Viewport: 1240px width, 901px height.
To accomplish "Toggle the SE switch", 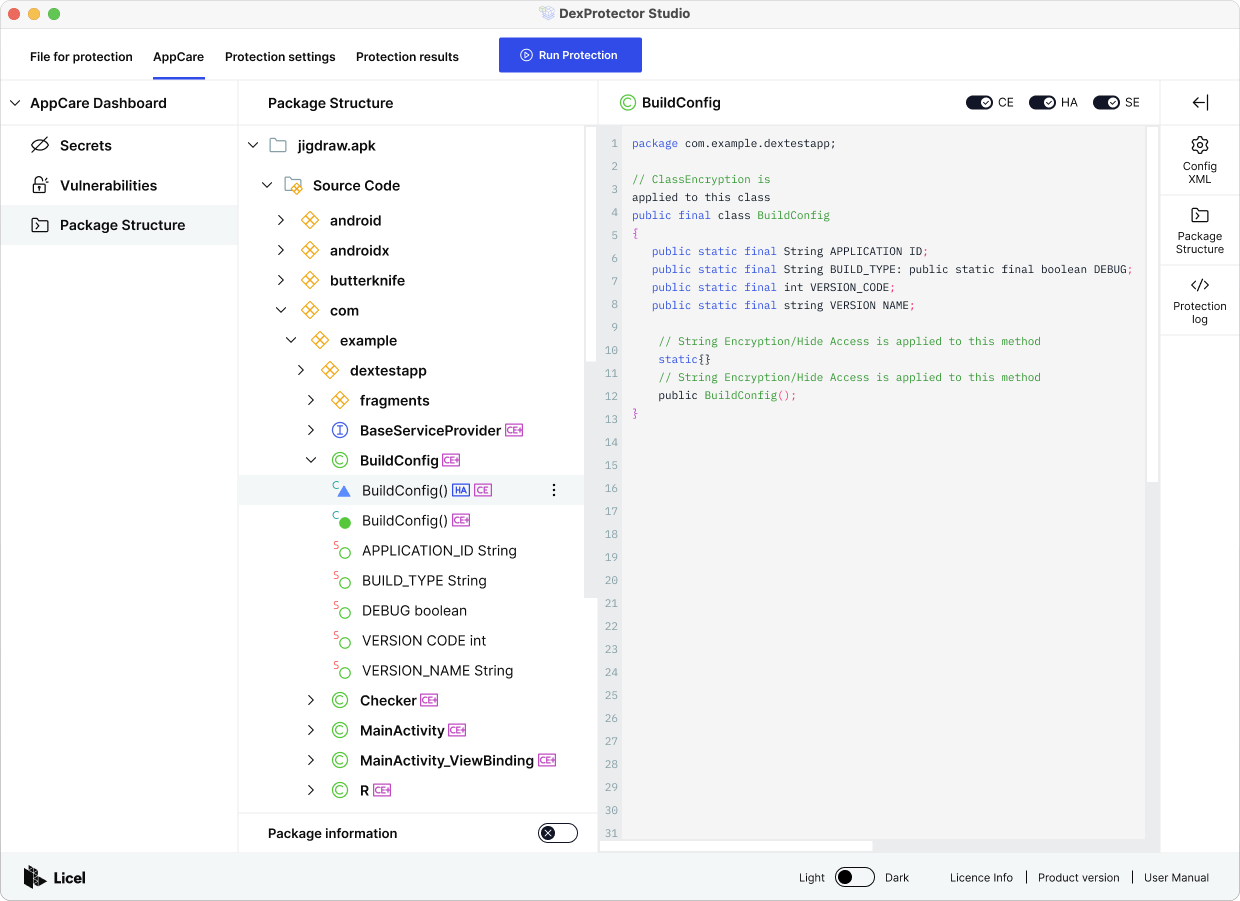I will pos(1106,103).
